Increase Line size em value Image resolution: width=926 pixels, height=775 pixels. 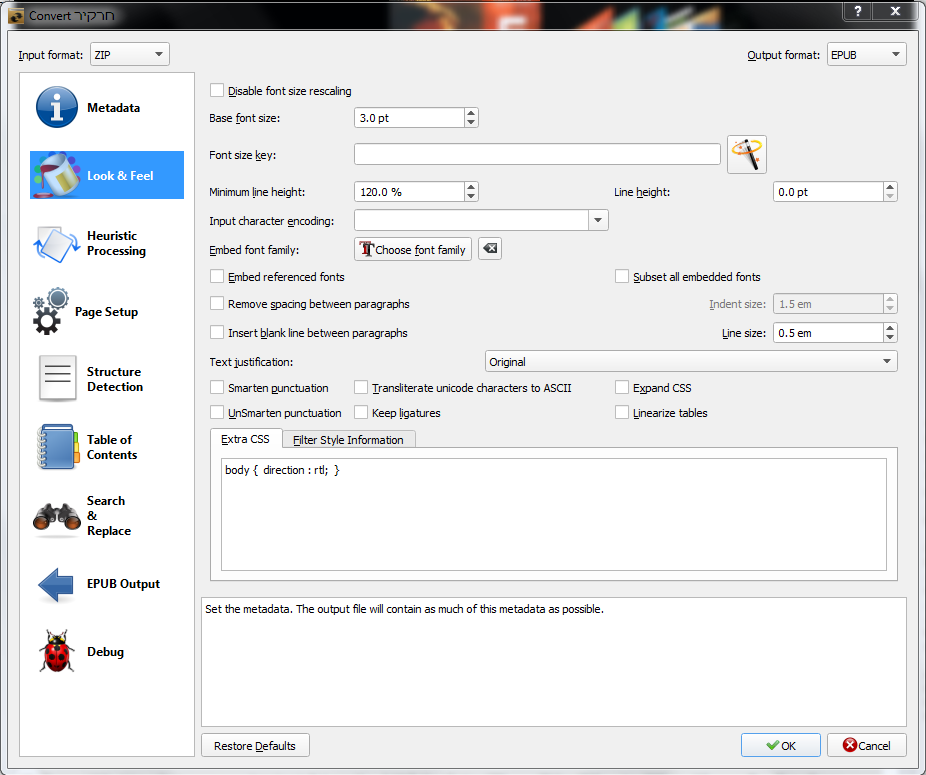pyautogui.click(x=890, y=328)
